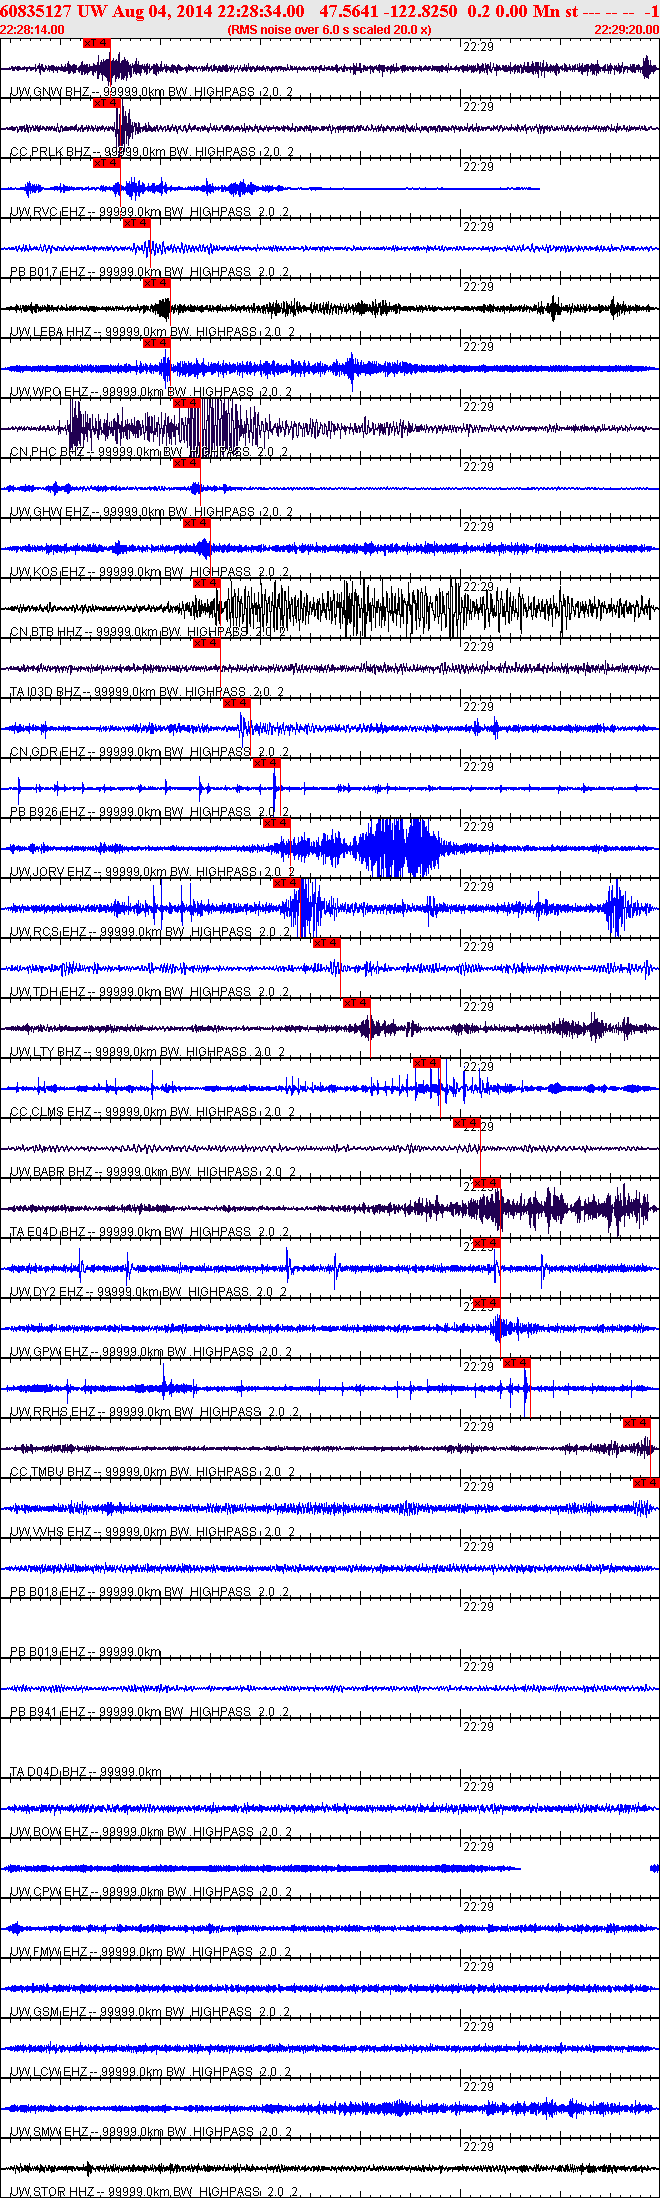Image resolution: width=660 pixels, height=2198 pixels.
Task: Click the red pick flag on UW.GNW trace
Action: pyautogui.click(x=97, y=43)
